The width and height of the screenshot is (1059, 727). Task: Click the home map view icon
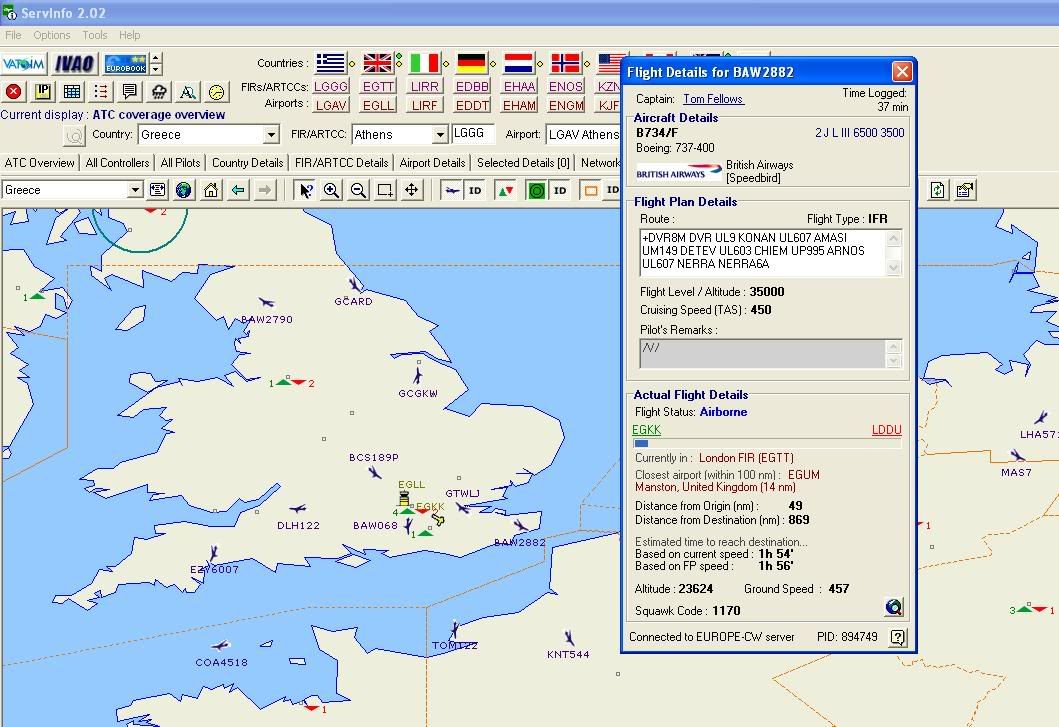point(211,190)
